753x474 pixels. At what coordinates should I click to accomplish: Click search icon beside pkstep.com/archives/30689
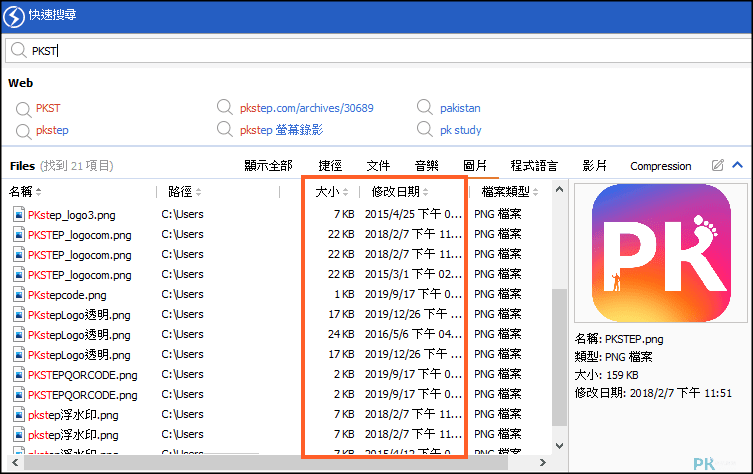pos(224,107)
